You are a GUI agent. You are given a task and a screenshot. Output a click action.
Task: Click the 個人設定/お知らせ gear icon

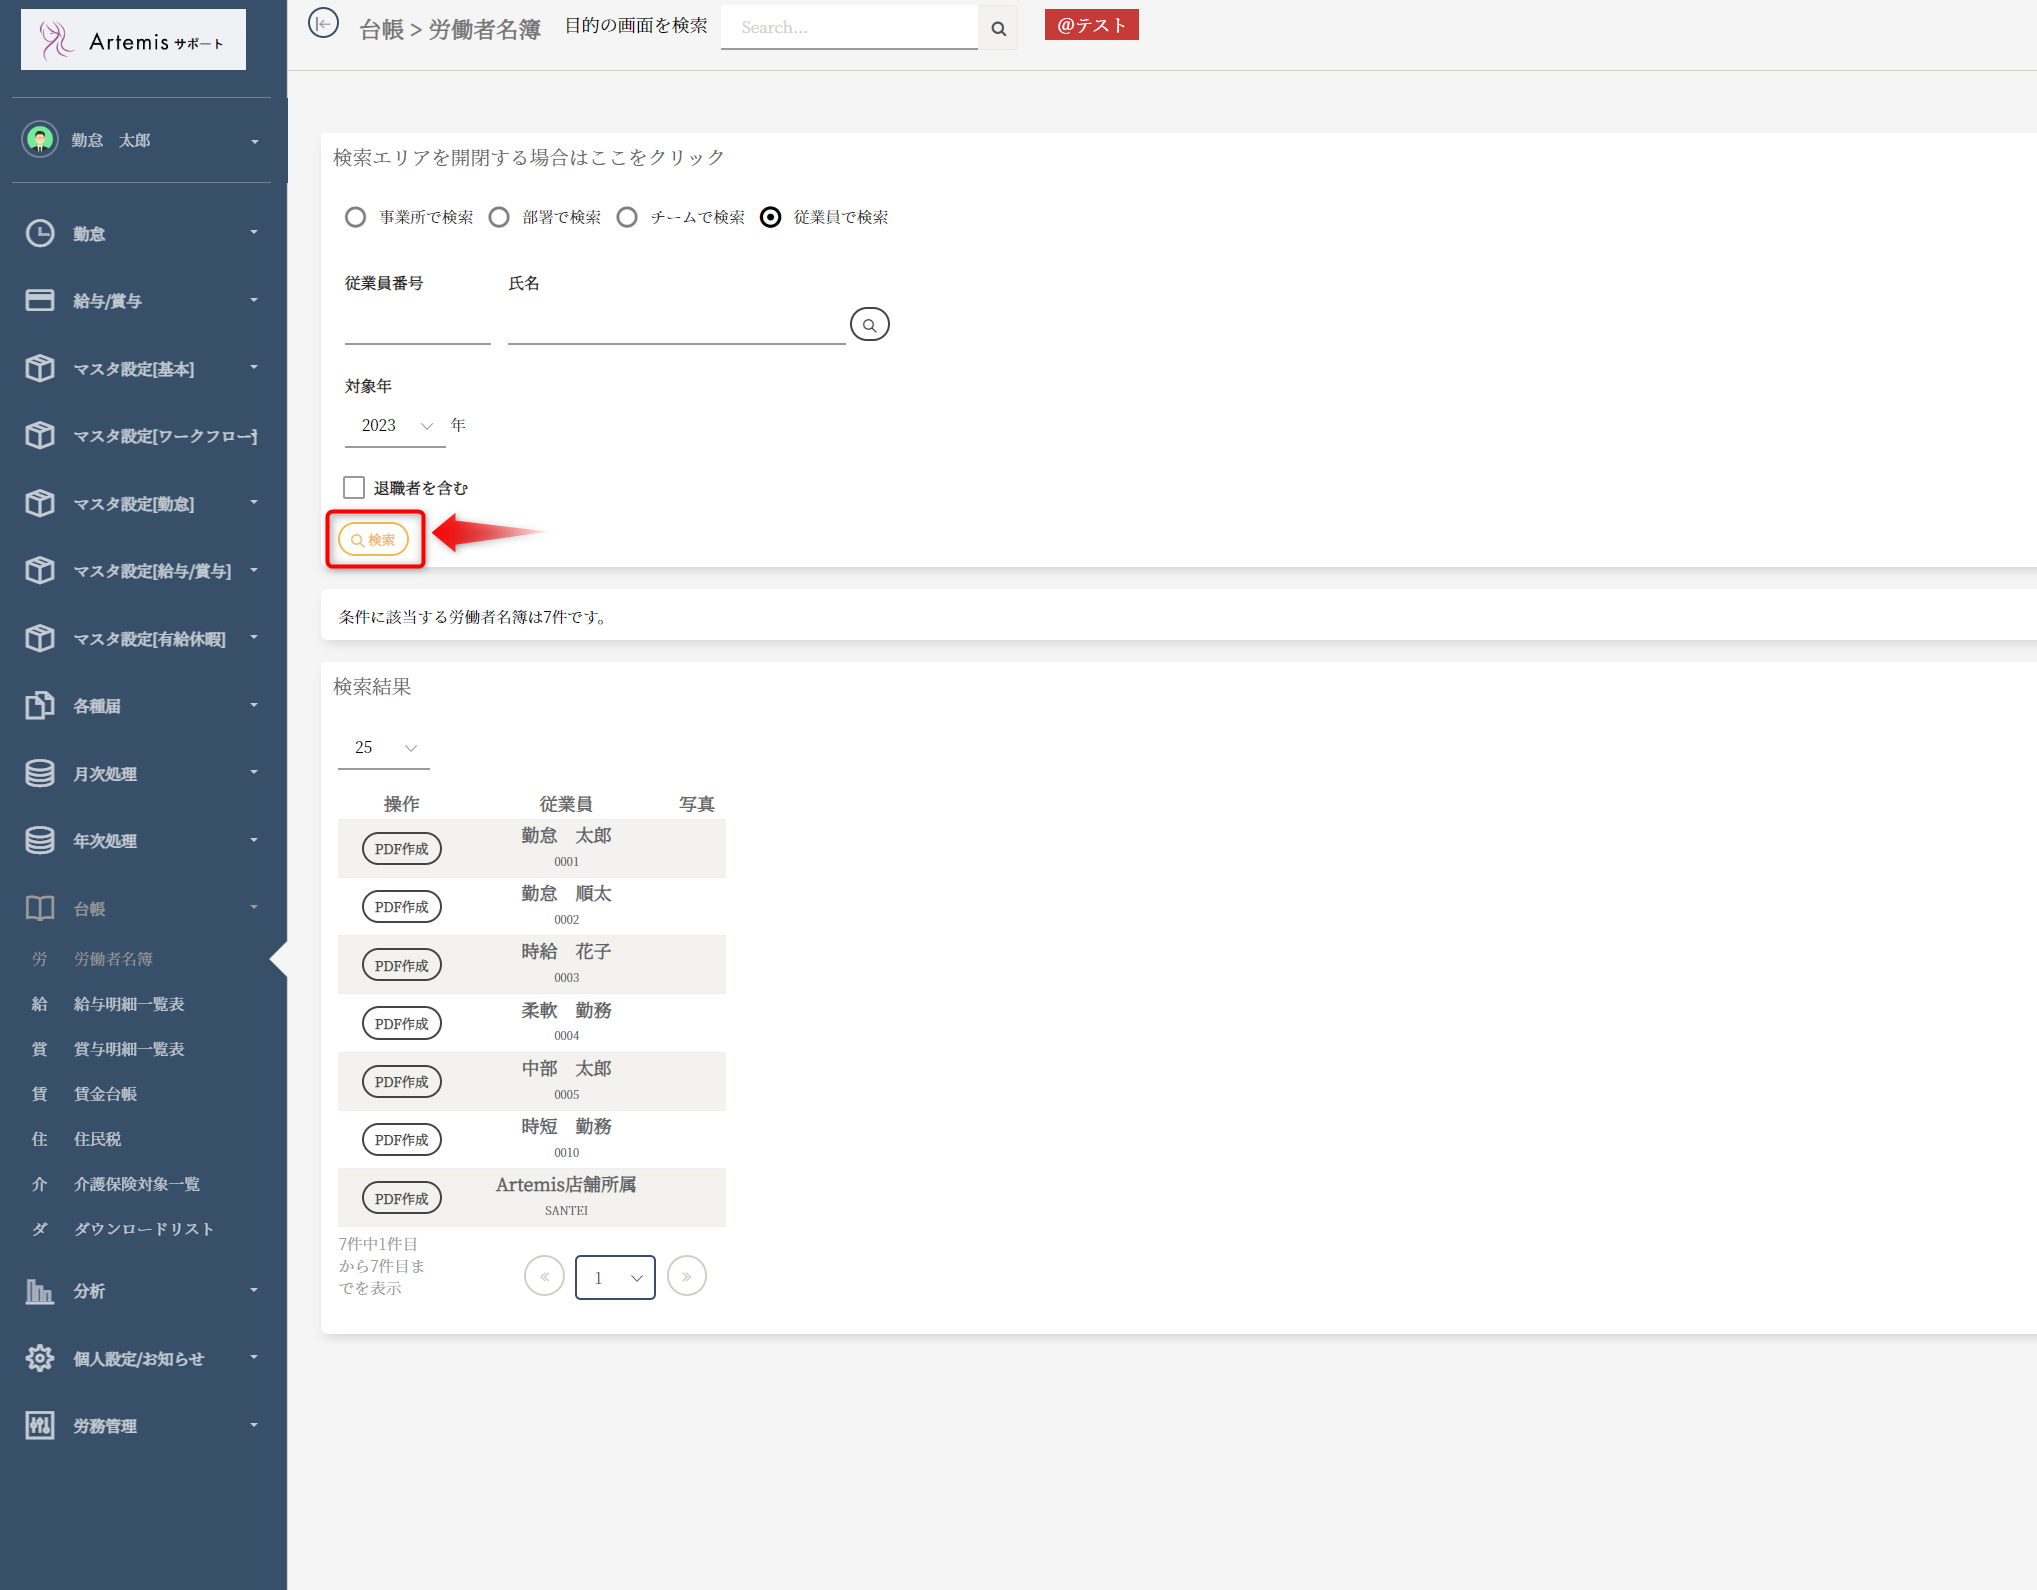tap(40, 1358)
